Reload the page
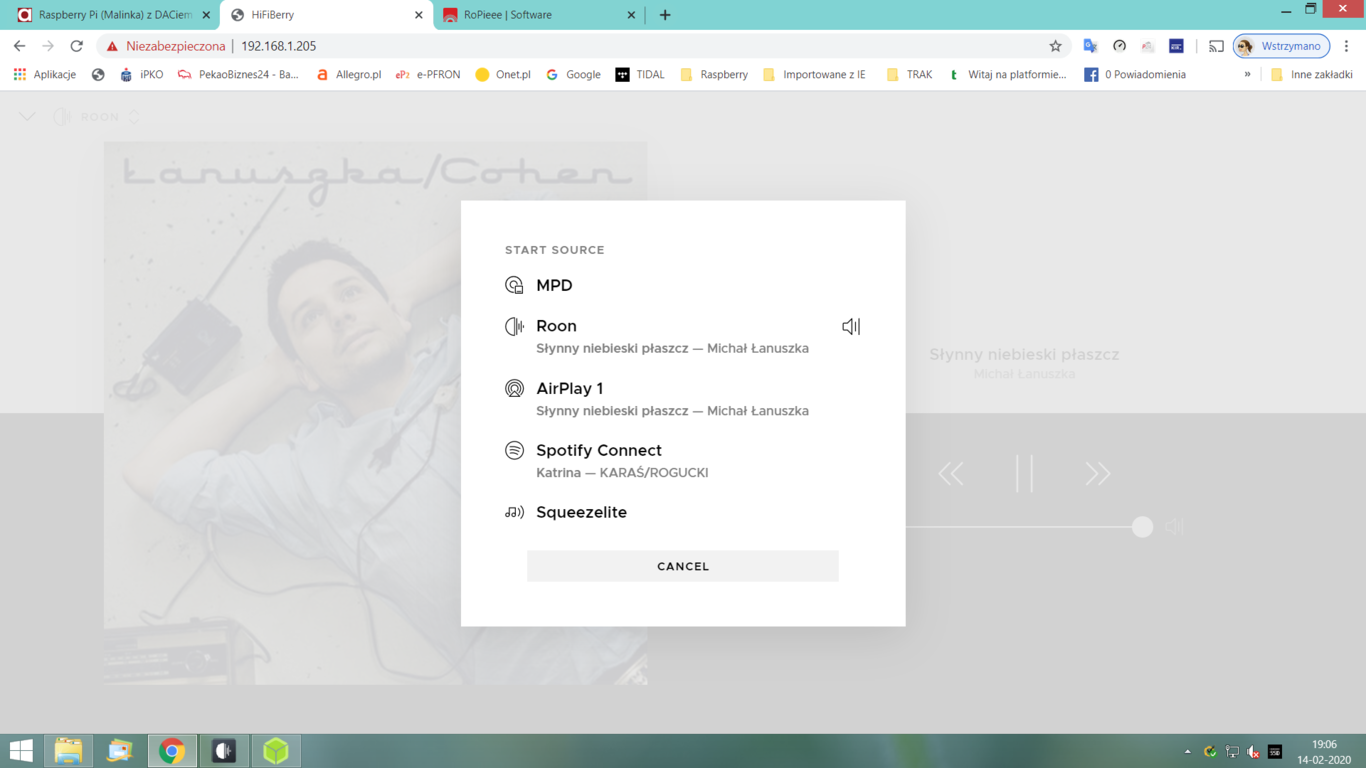The height and width of the screenshot is (768, 1366). point(76,46)
